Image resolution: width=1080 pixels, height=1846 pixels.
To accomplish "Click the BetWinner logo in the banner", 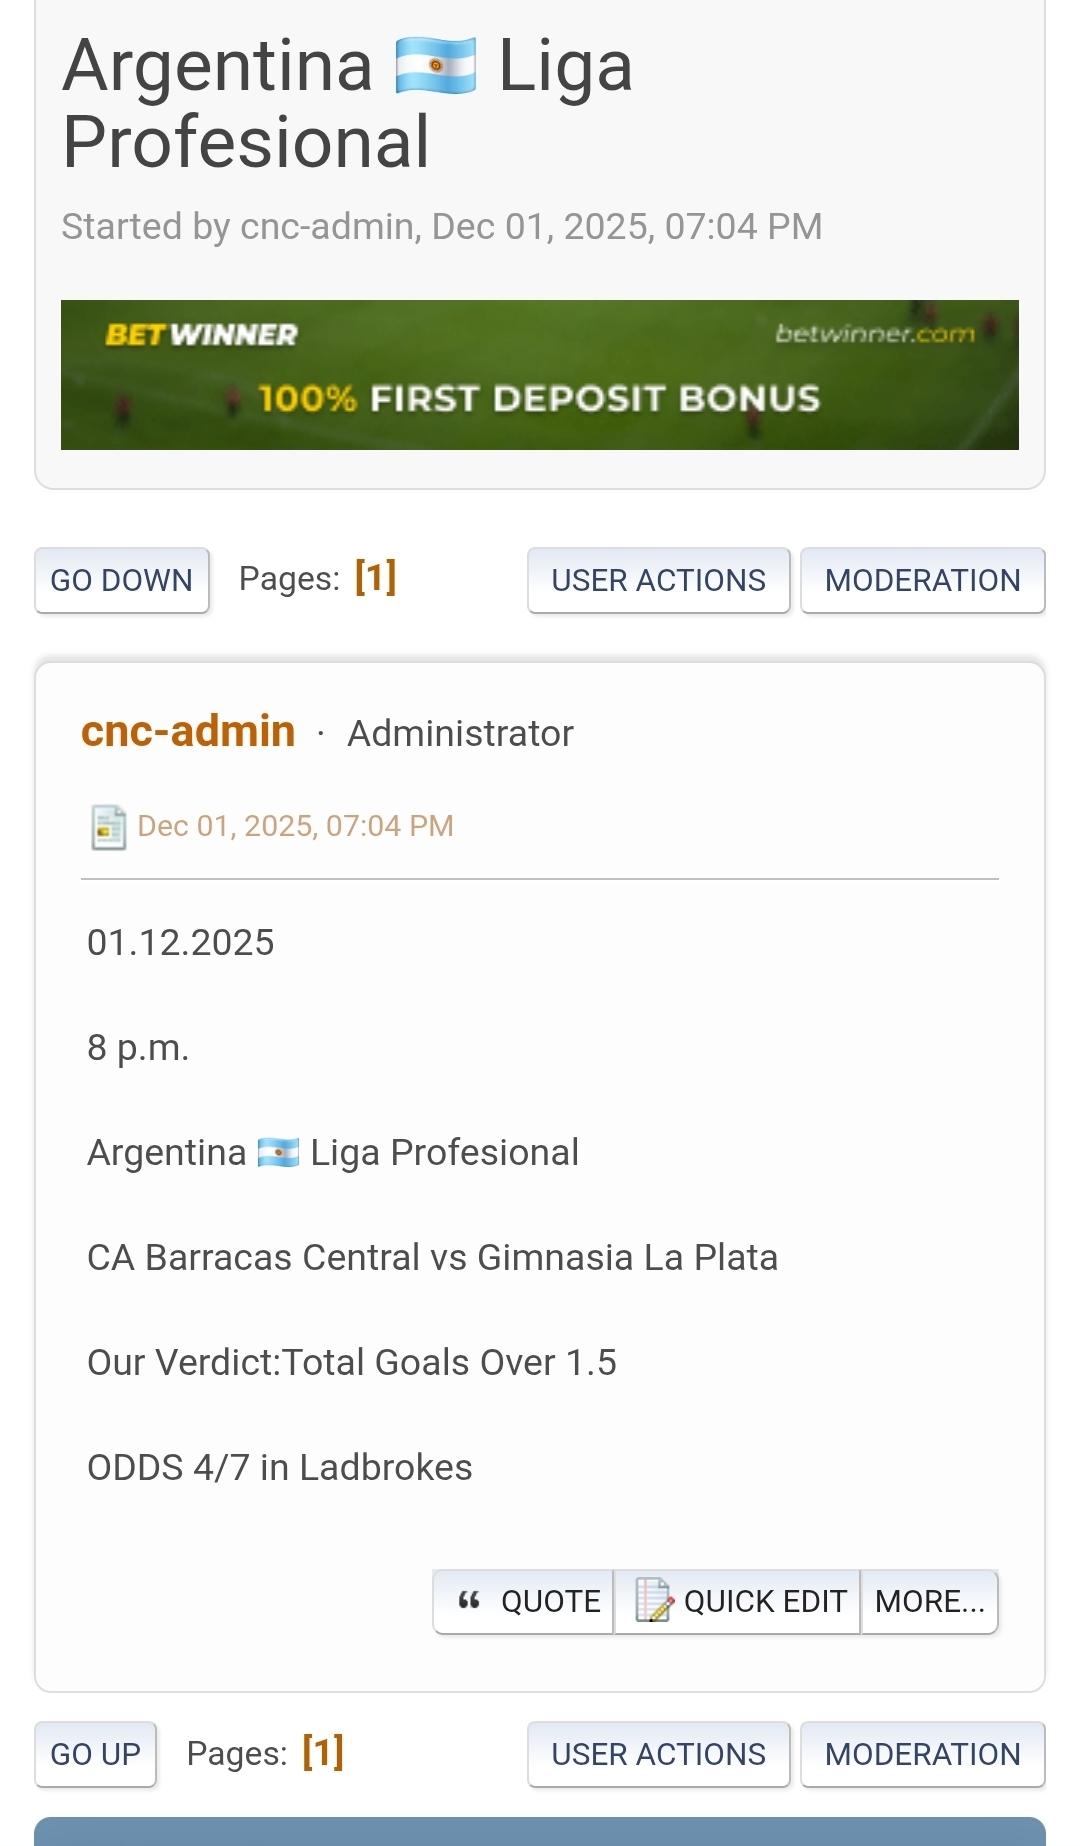I will point(201,335).
